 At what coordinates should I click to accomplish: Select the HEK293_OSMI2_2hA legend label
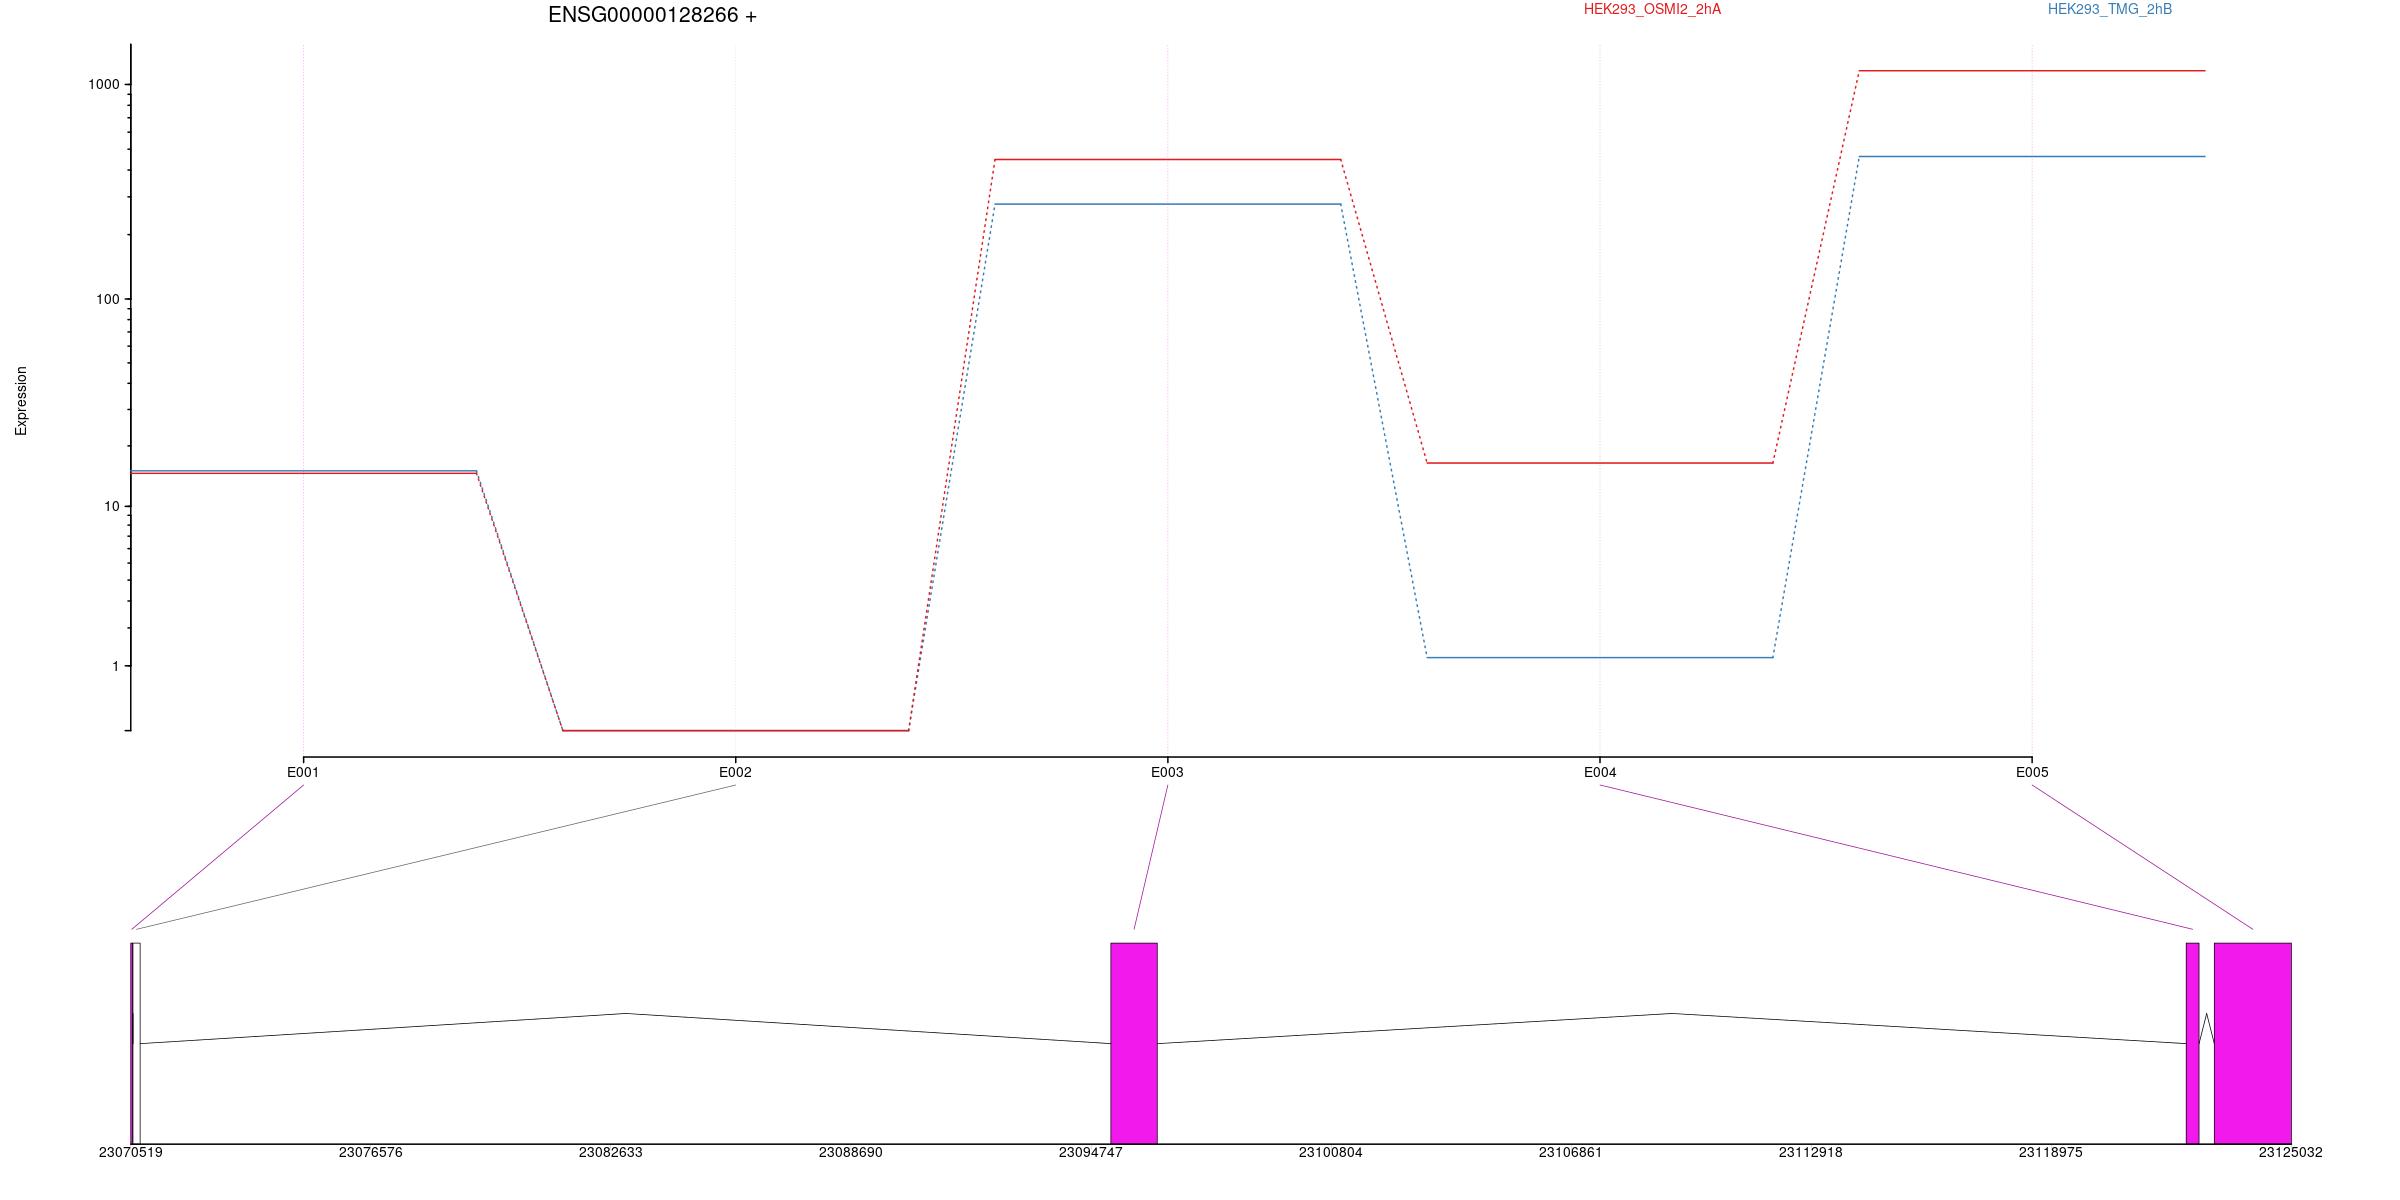click(1652, 9)
